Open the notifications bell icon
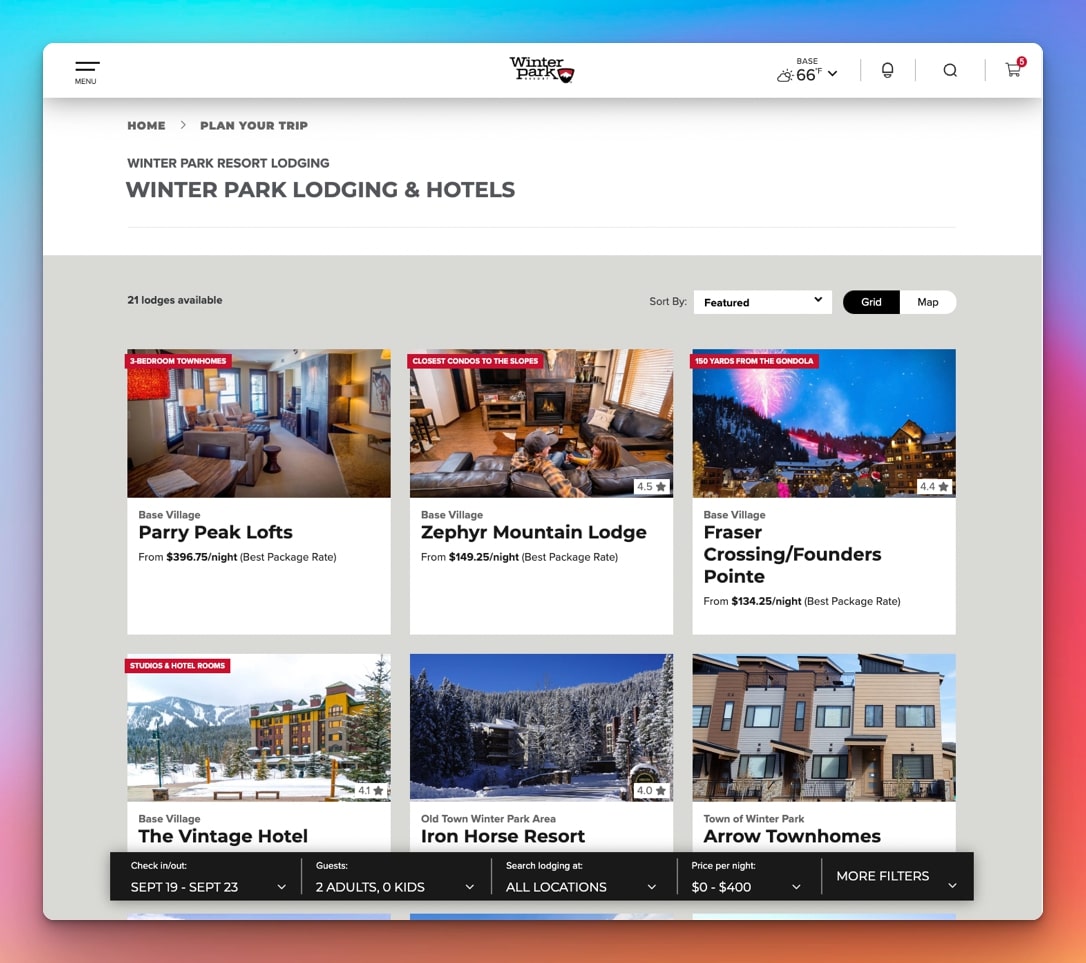This screenshot has height=963, width=1086. [x=887, y=71]
